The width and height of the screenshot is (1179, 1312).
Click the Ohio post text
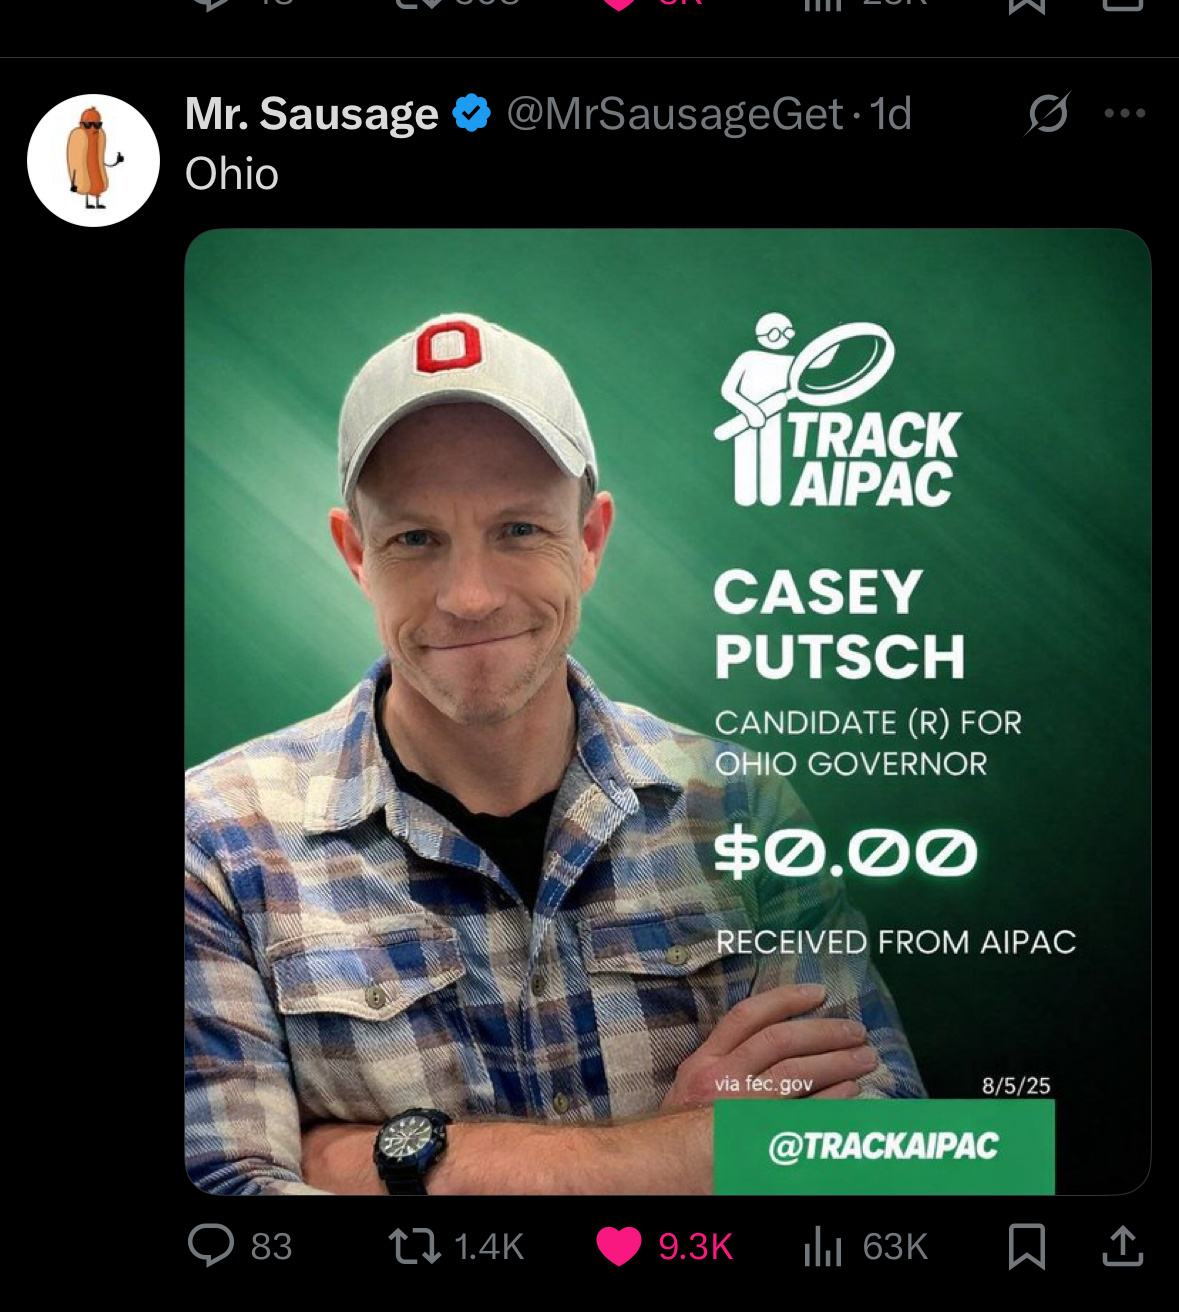coord(232,174)
